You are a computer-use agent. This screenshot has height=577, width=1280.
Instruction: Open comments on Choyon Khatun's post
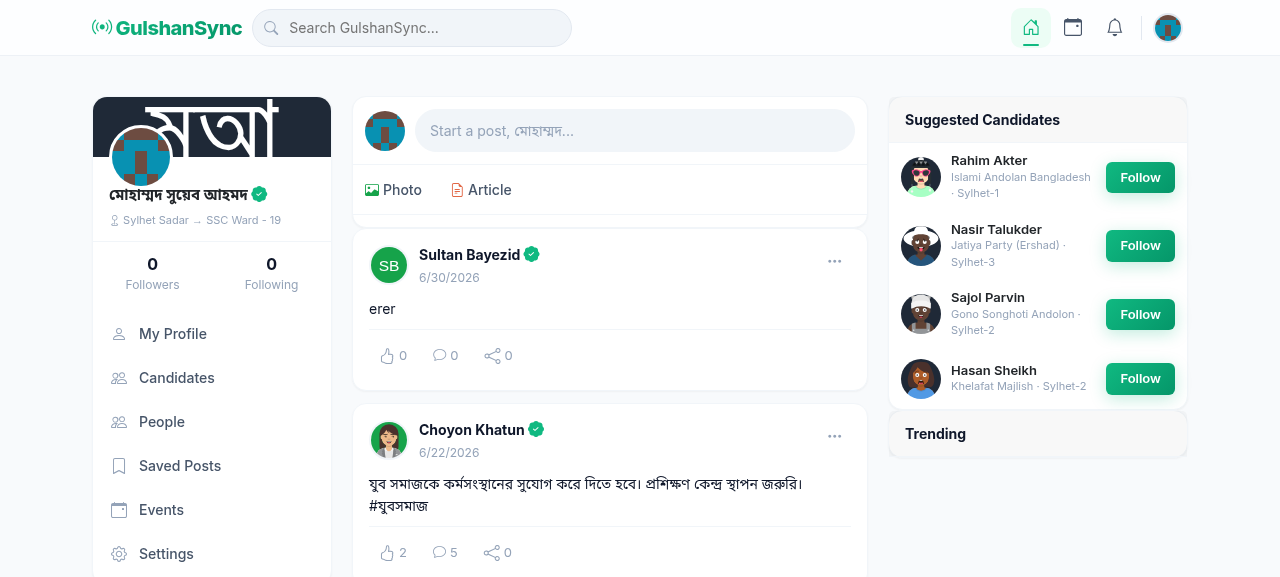coord(445,553)
